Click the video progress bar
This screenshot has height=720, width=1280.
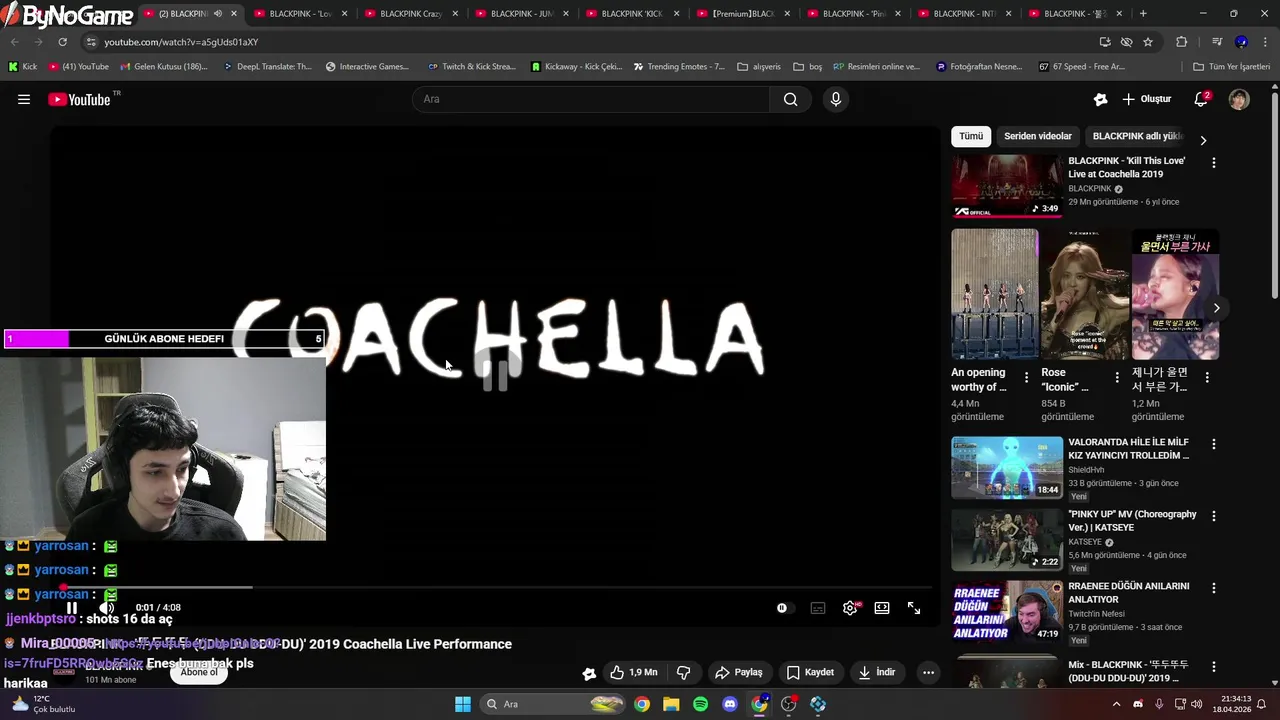[496, 588]
